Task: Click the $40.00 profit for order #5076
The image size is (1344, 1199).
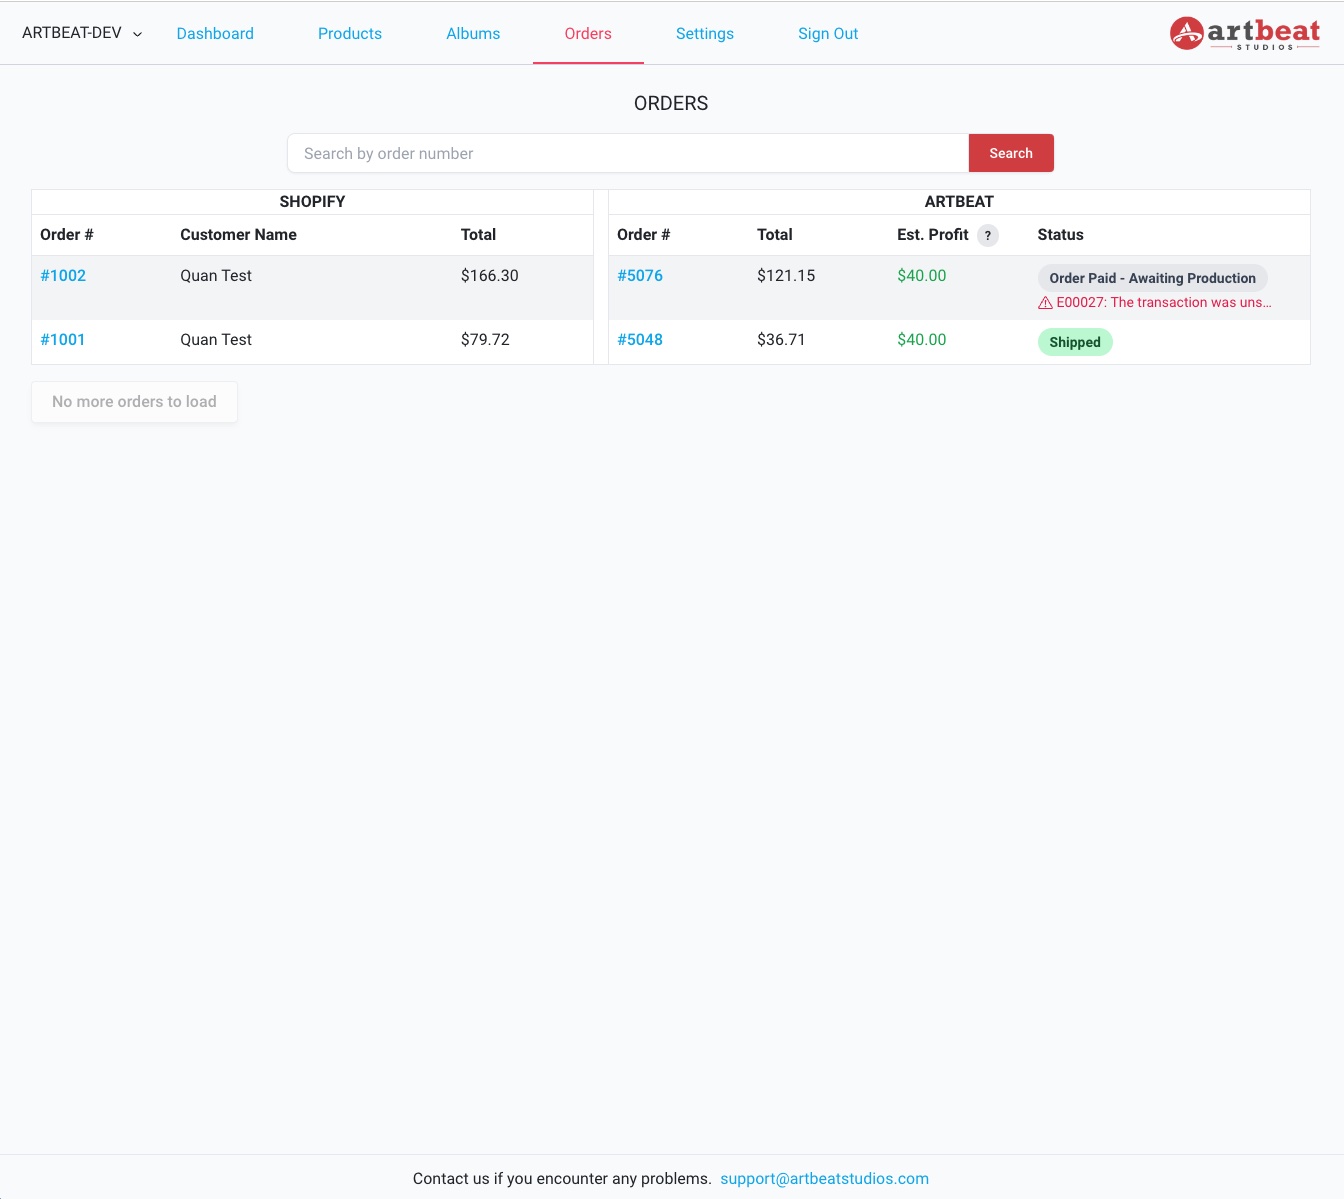Action: point(922,276)
